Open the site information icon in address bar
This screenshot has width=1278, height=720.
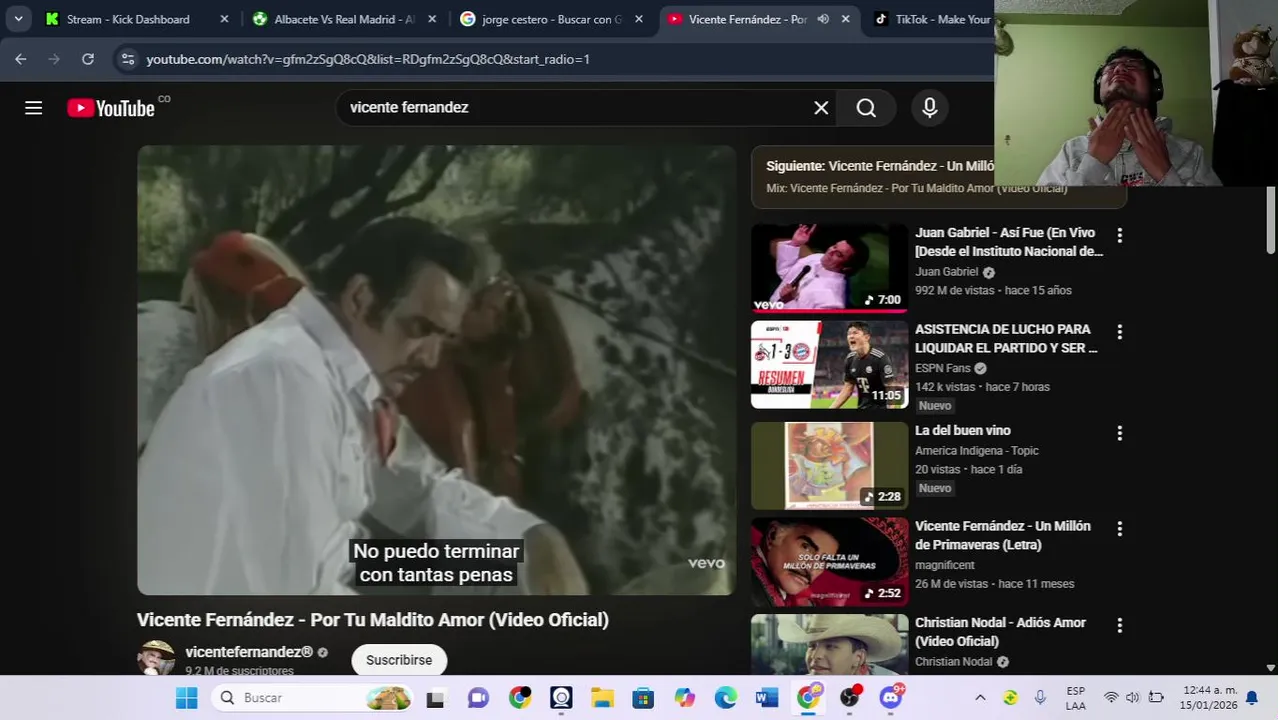[127, 59]
